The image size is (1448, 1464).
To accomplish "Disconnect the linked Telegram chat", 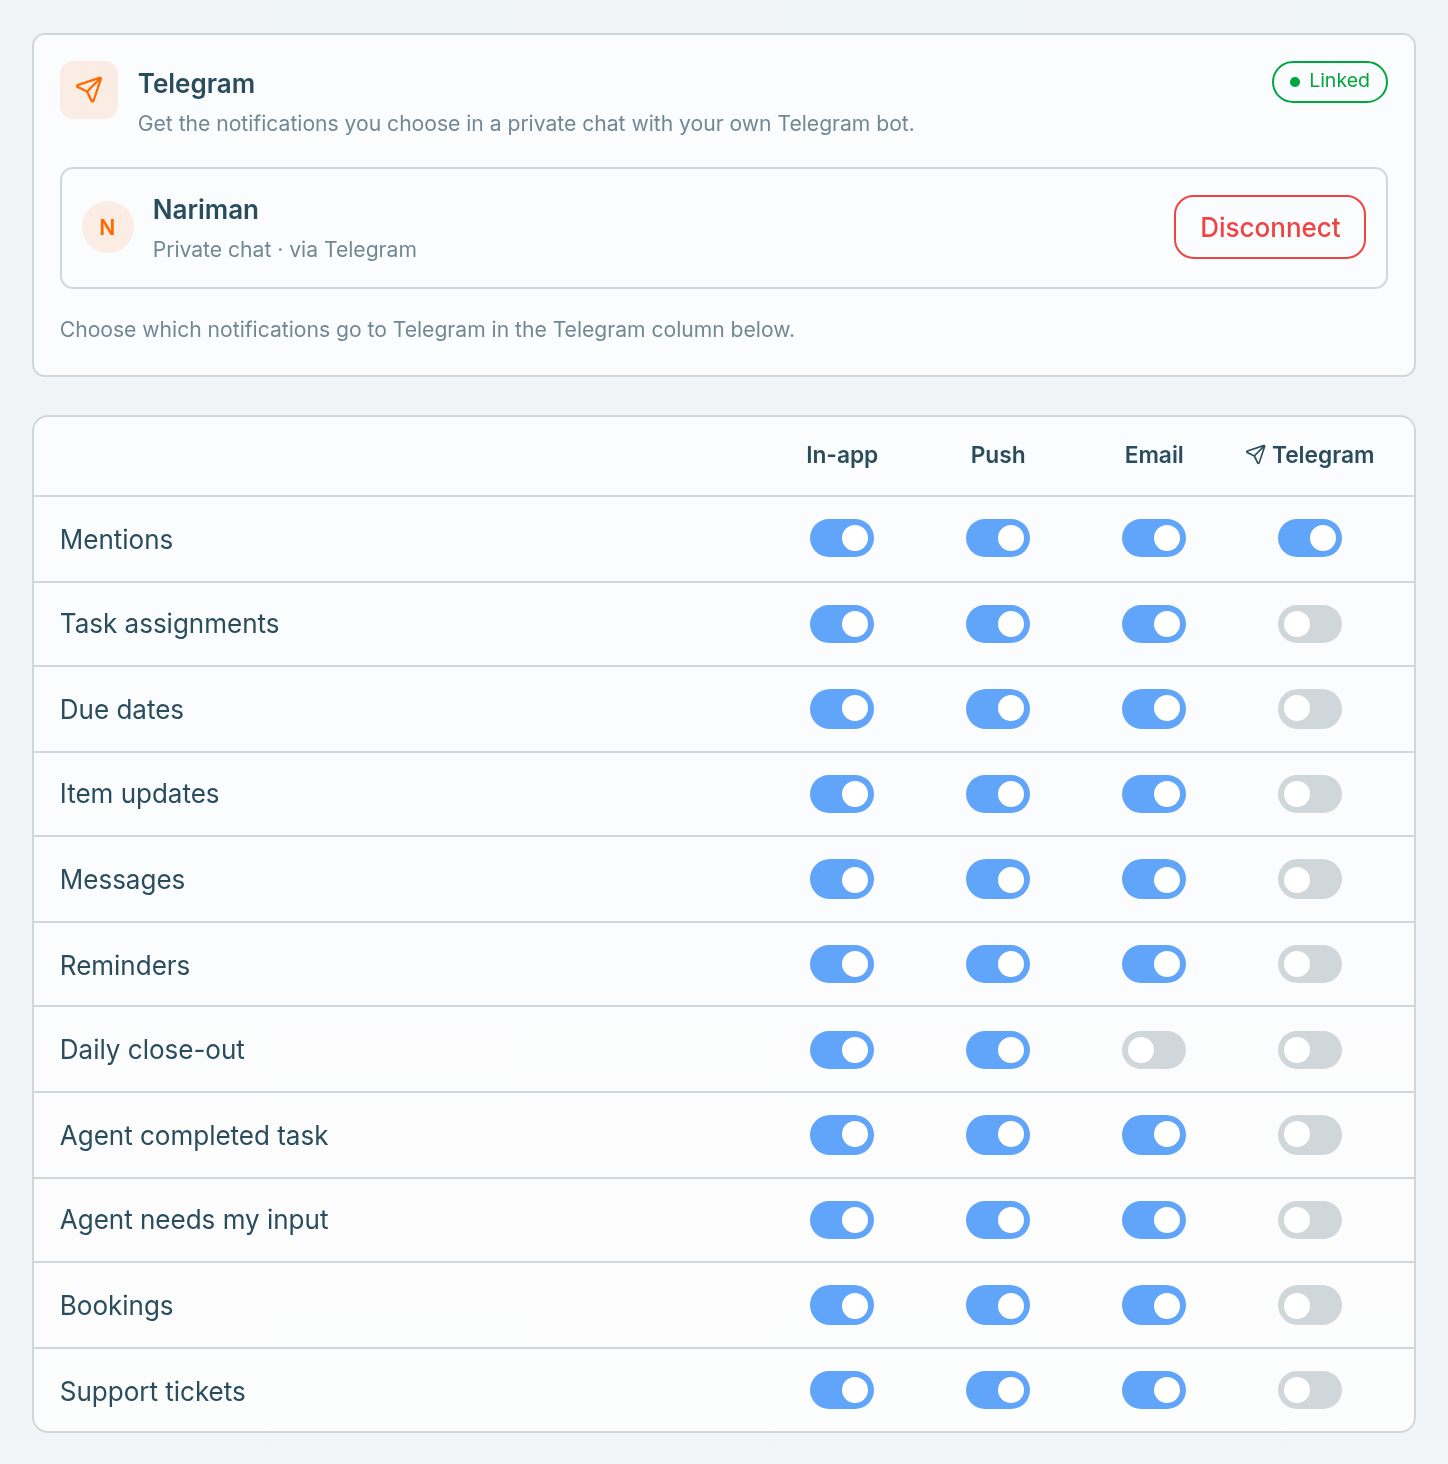I will (1270, 227).
